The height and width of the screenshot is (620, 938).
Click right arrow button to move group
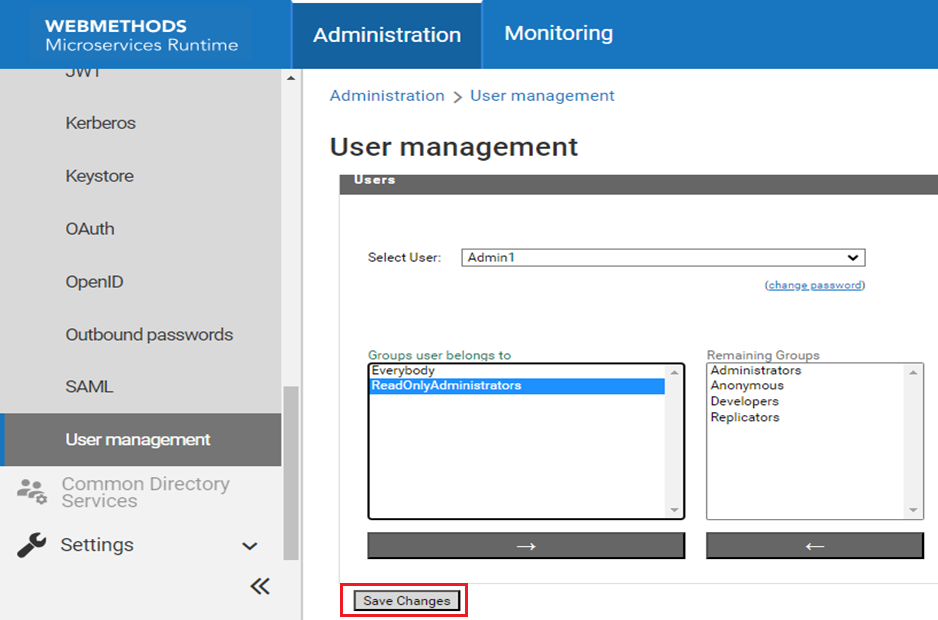pos(526,545)
